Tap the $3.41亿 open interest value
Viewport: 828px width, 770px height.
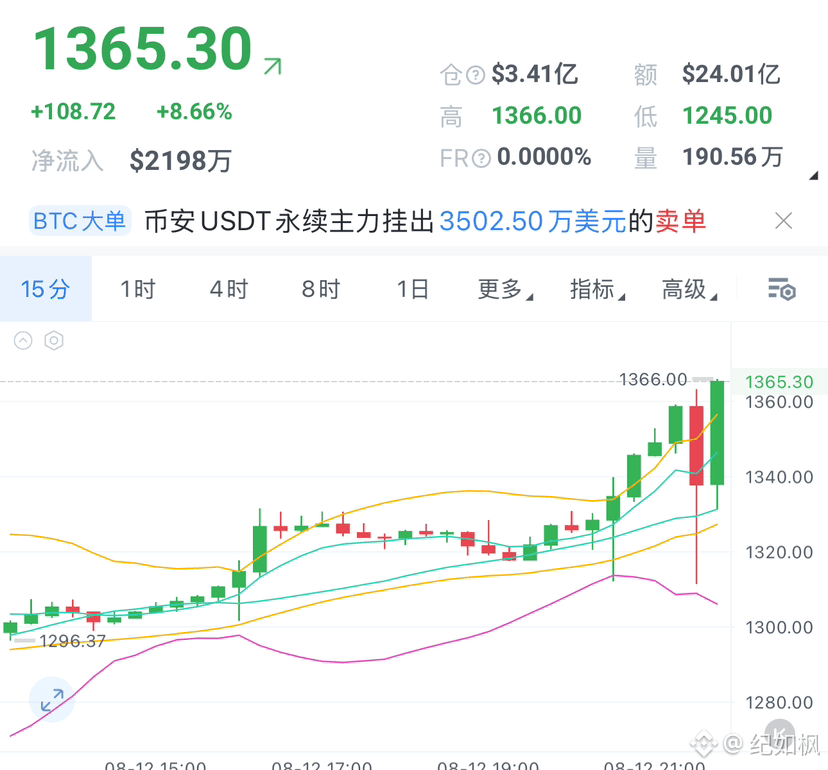pos(534,74)
